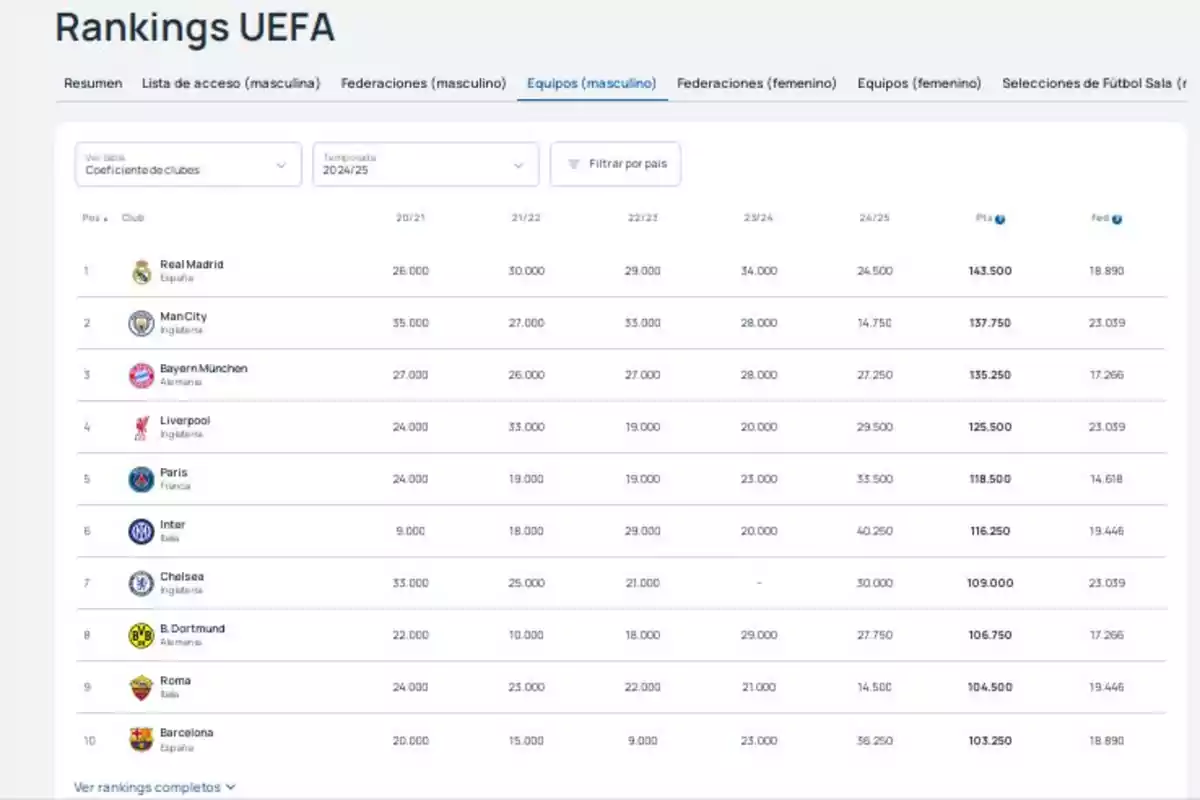Click the Liverpool club crest
This screenshot has height=800, width=1200.
141,428
